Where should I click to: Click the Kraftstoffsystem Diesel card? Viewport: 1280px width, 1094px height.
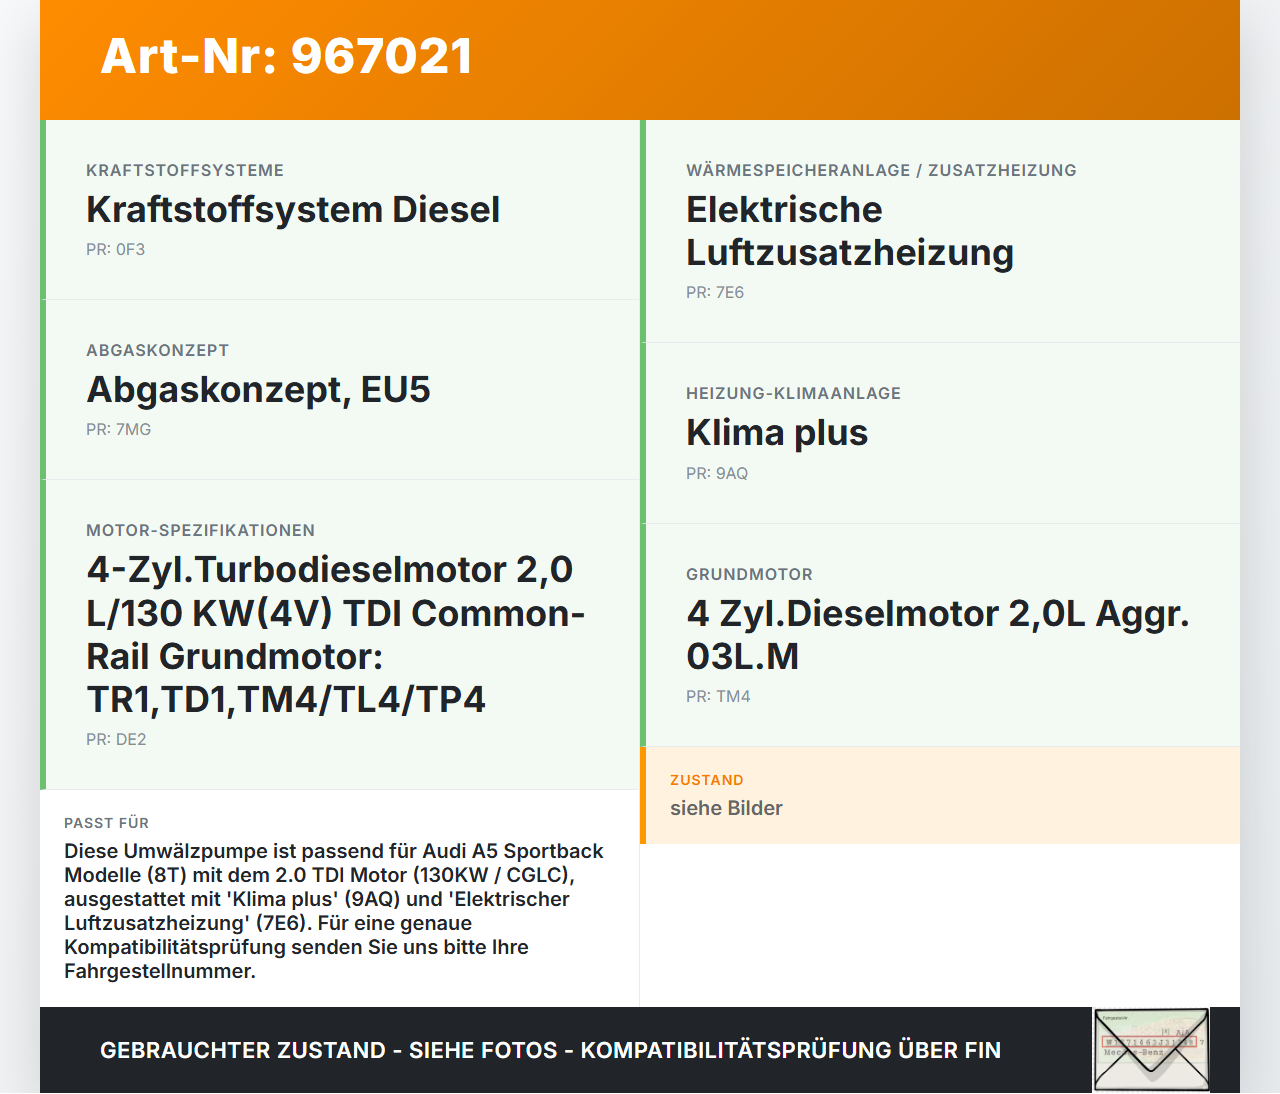click(340, 210)
